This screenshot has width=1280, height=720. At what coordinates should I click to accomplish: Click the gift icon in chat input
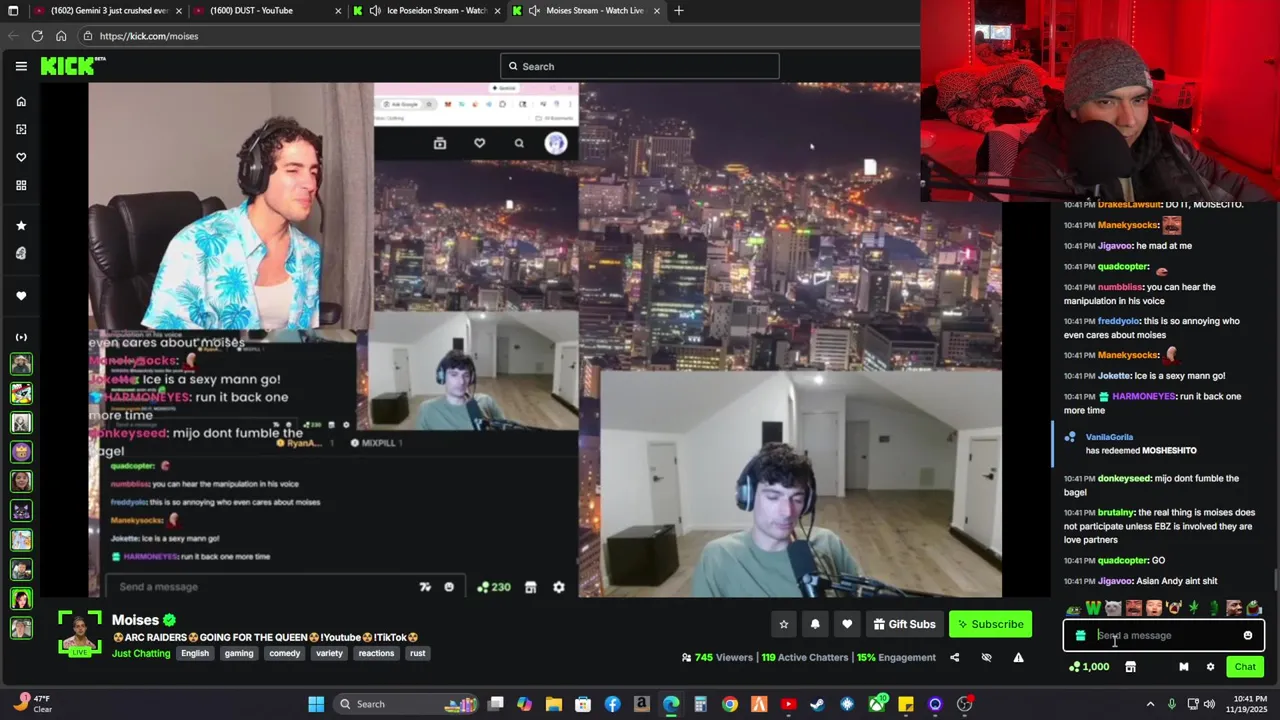coord(1080,635)
